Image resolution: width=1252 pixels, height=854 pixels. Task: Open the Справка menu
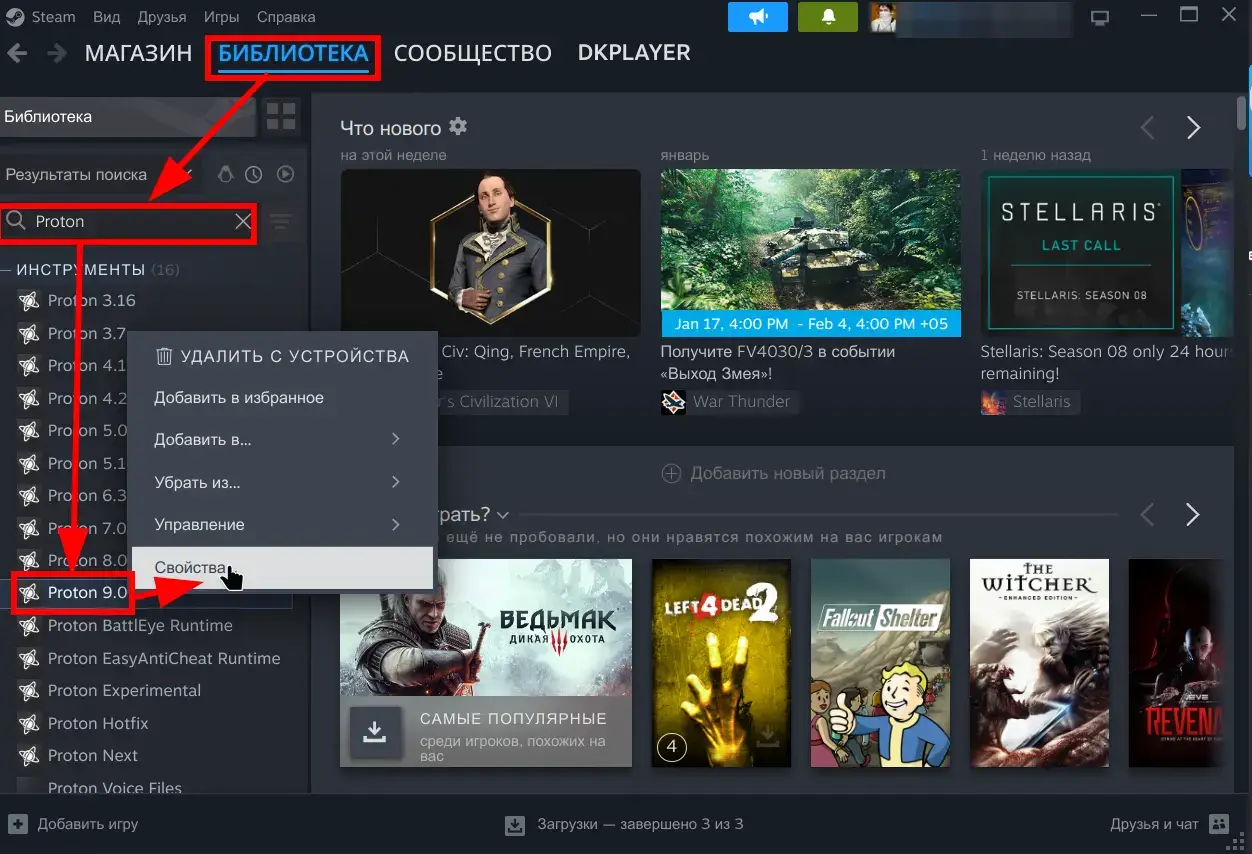(285, 17)
